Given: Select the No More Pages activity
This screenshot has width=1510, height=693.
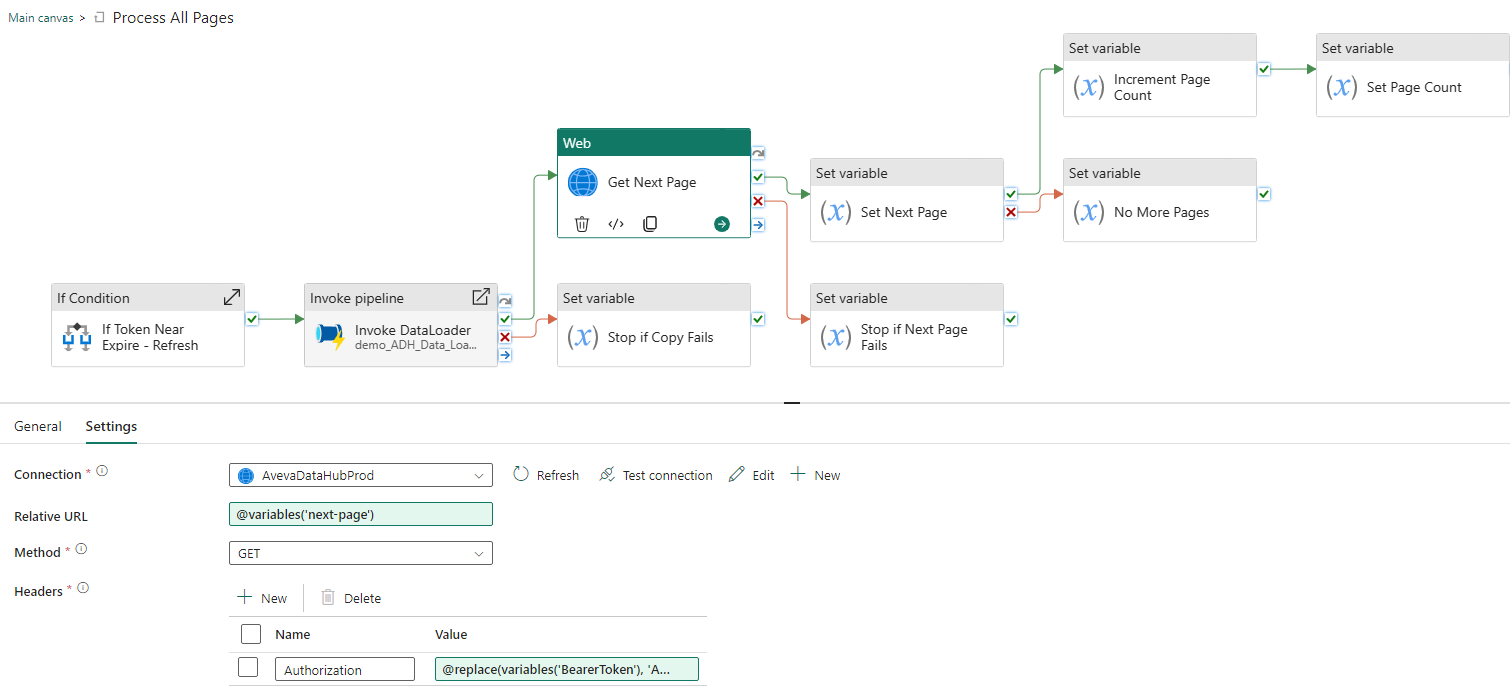Looking at the screenshot, I should [1160, 200].
